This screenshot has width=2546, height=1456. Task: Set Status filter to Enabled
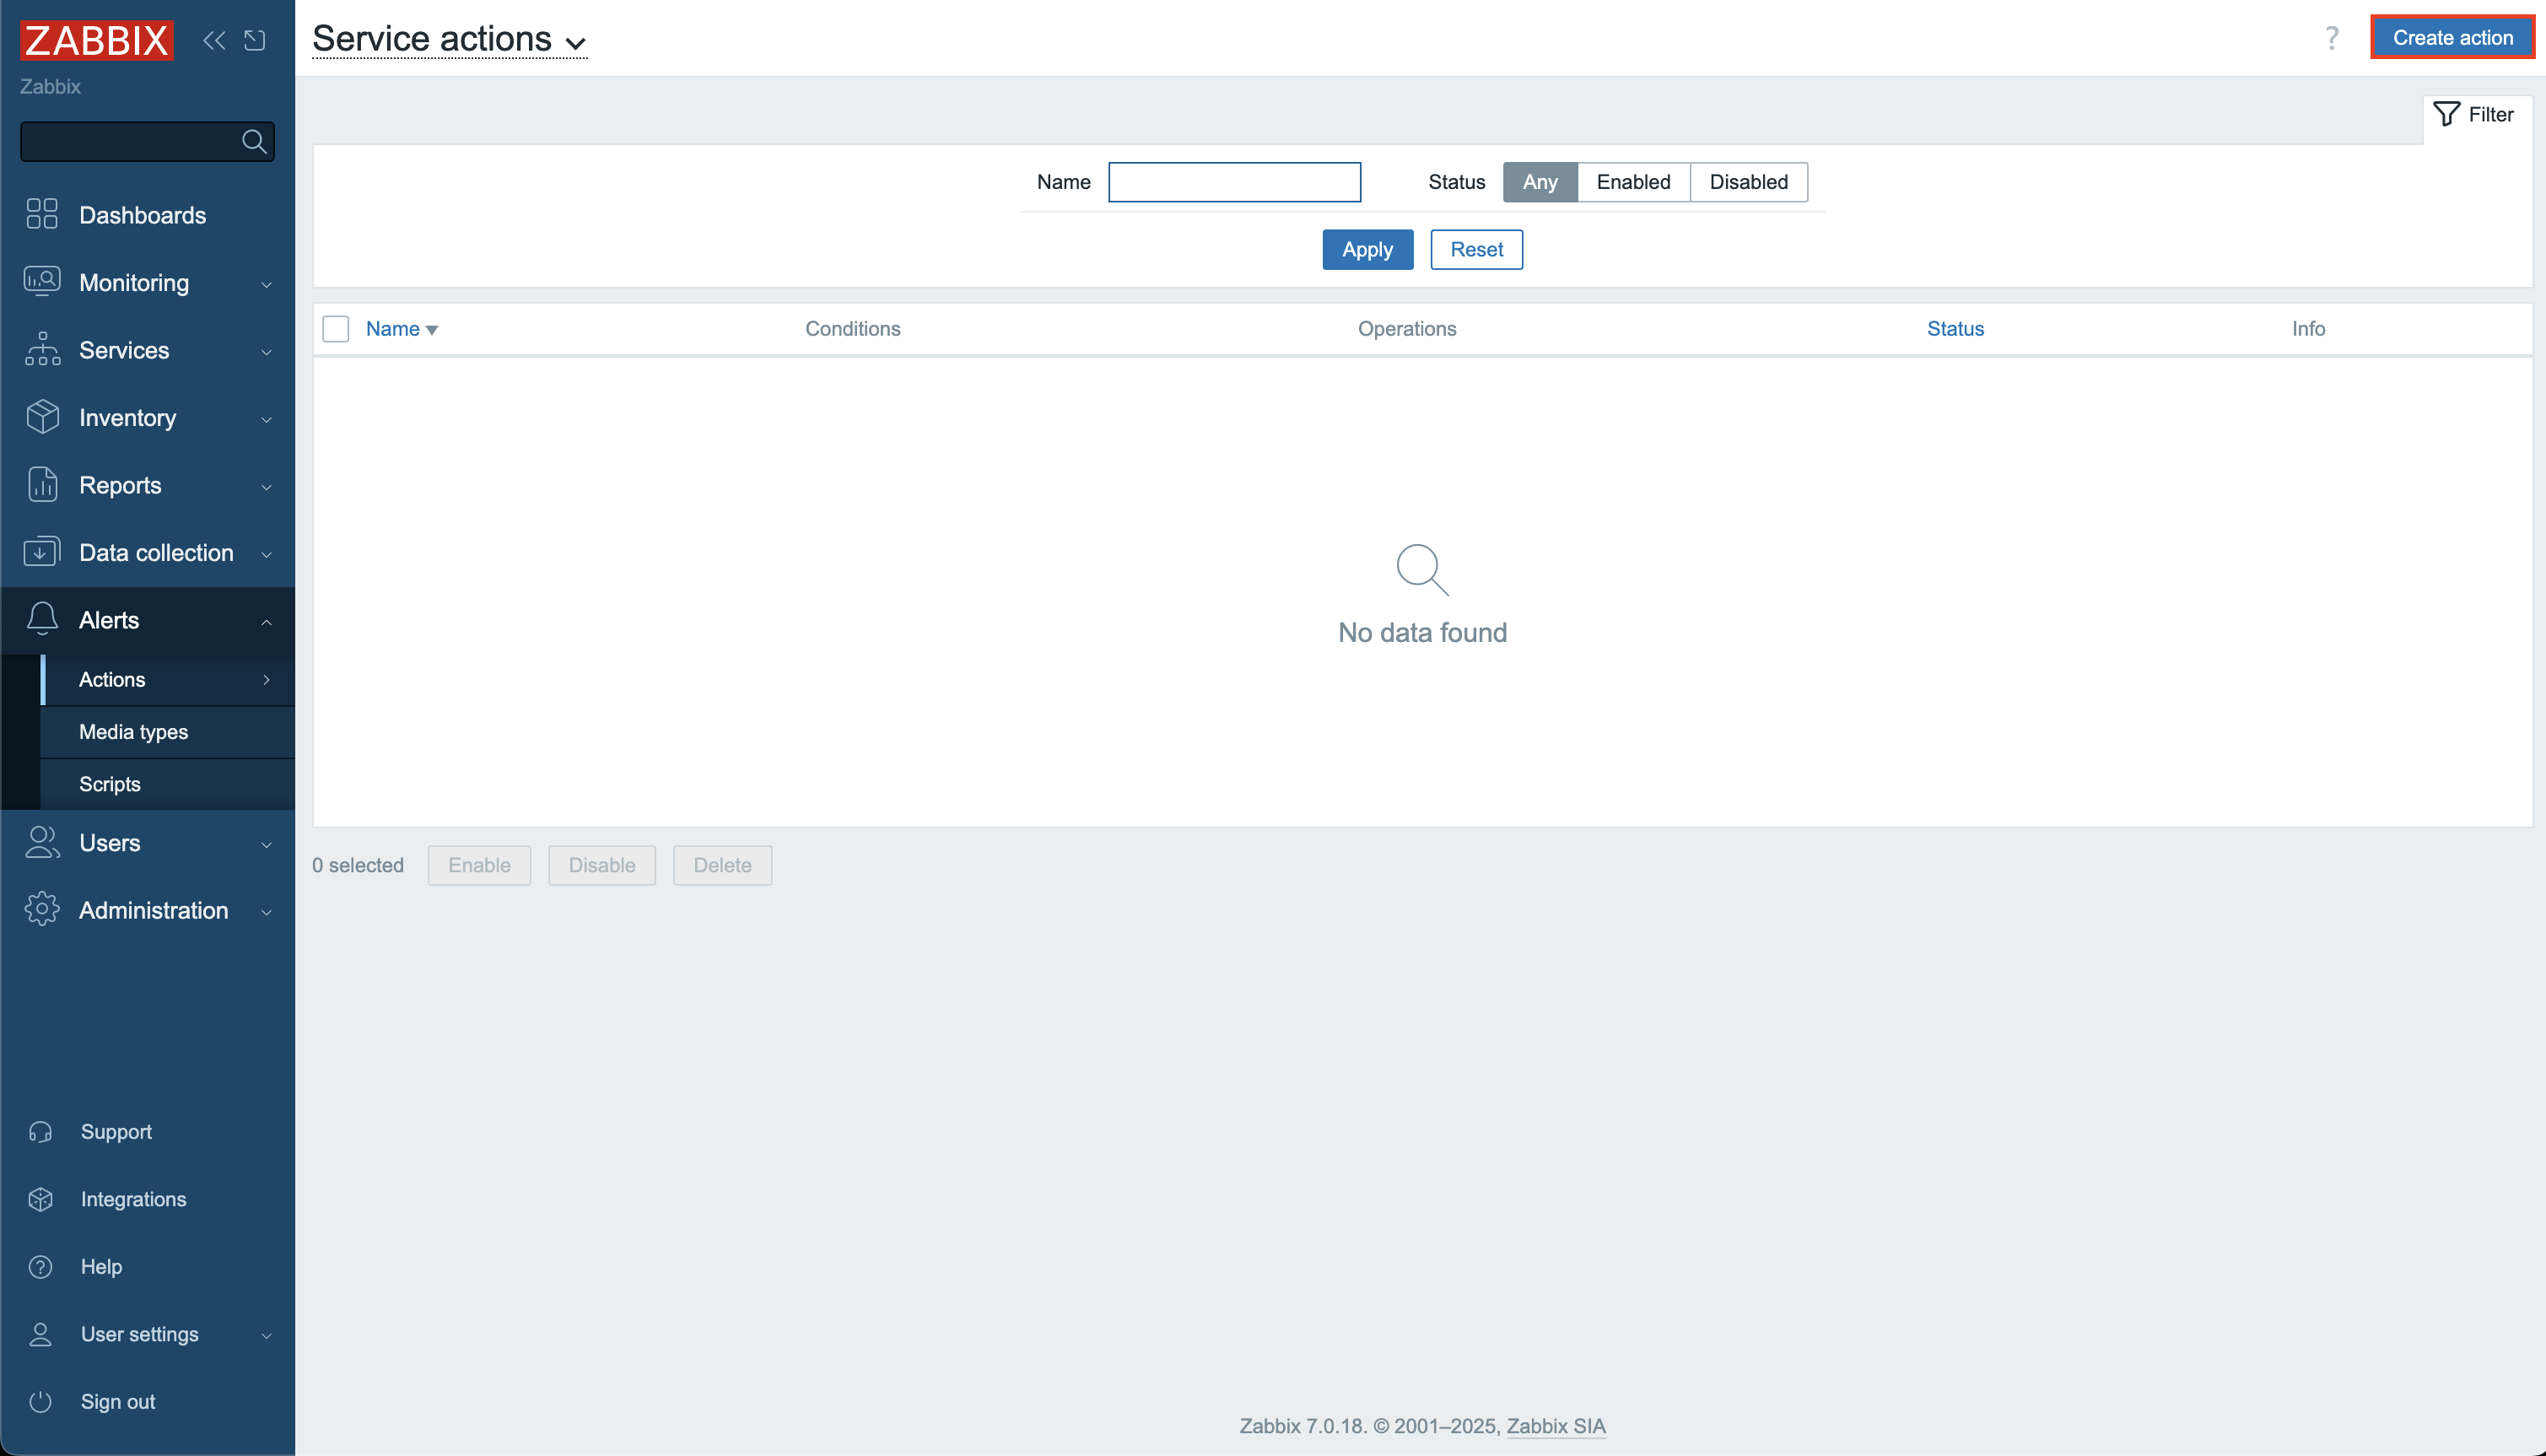1632,182
